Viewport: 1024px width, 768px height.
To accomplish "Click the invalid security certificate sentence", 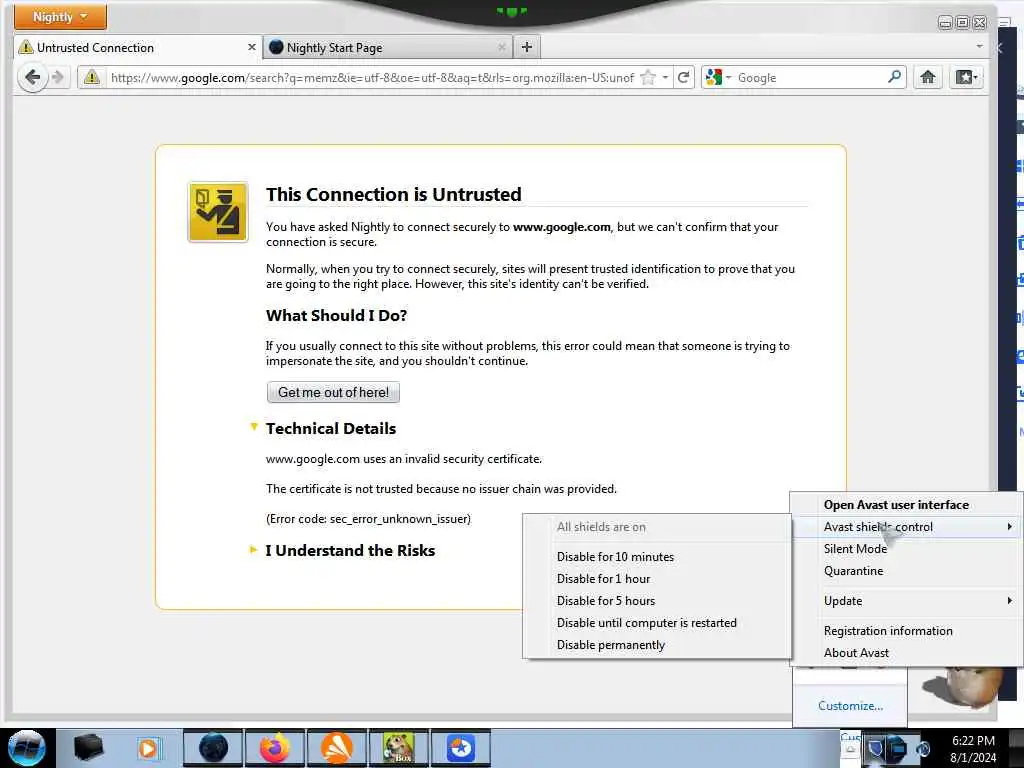I will pyautogui.click(x=404, y=458).
